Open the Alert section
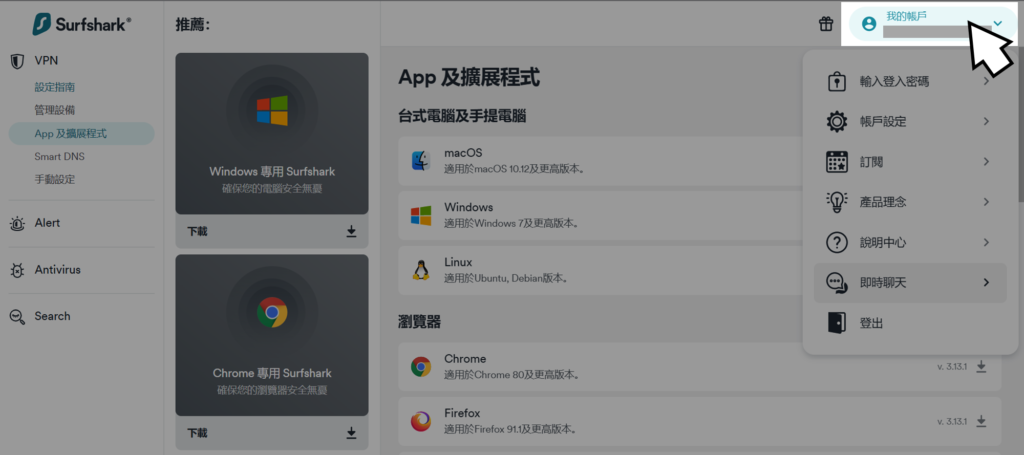The width and height of the screenshot is (1024, 455). 47,223
